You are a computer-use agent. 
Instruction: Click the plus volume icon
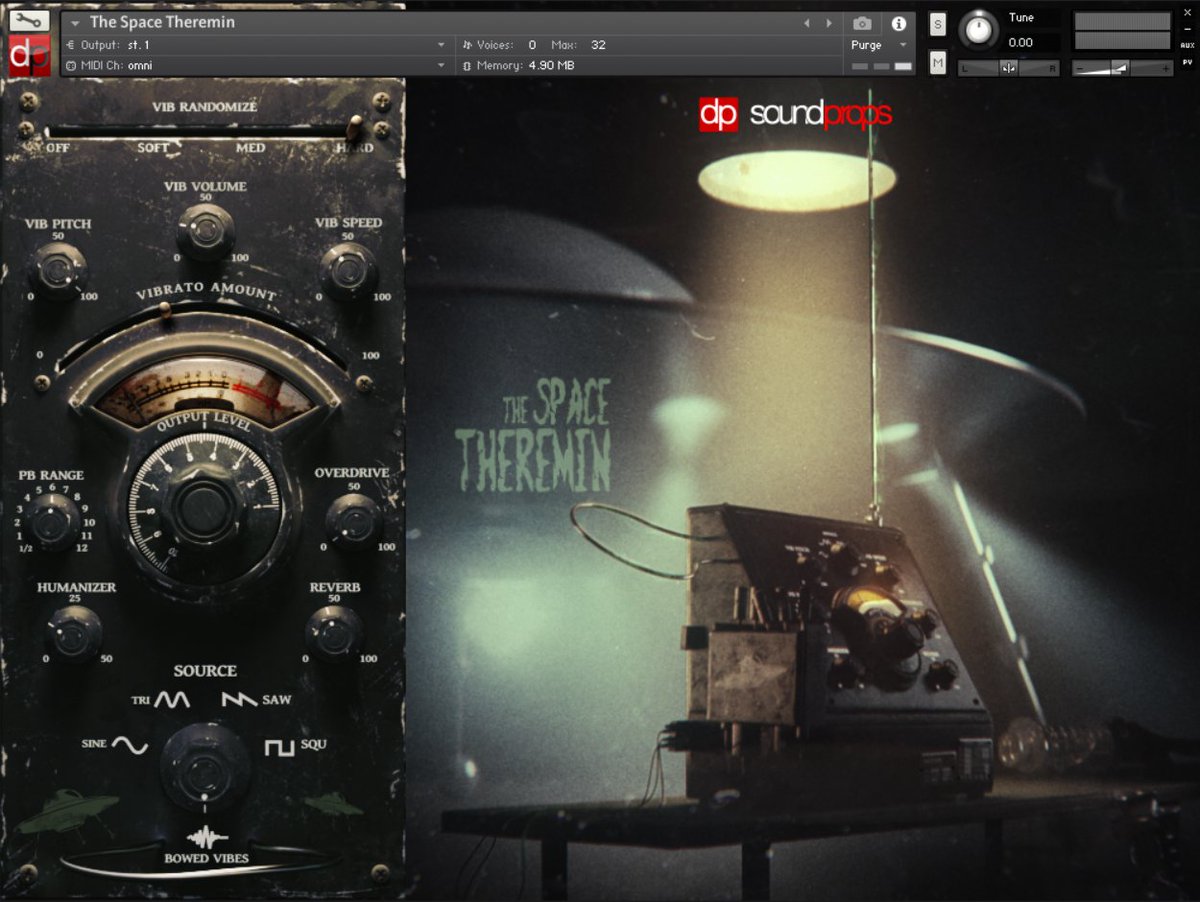point(1166,68)
